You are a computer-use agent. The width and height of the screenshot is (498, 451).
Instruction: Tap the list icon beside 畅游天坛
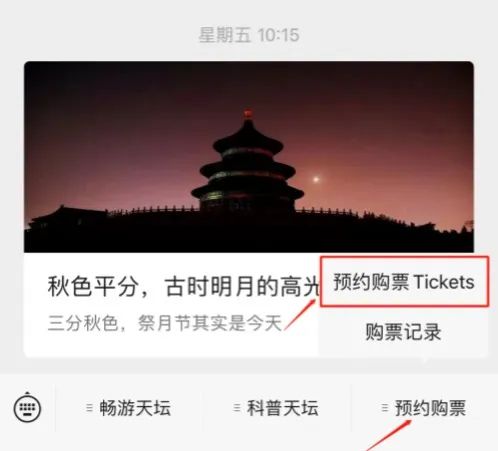89,408
